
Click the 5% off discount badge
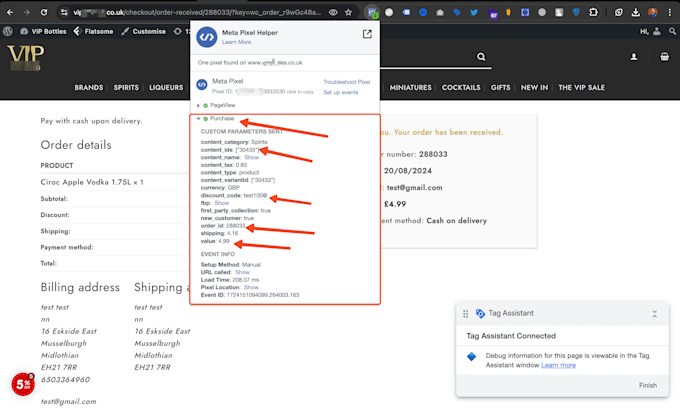click(x=23, y=384)
